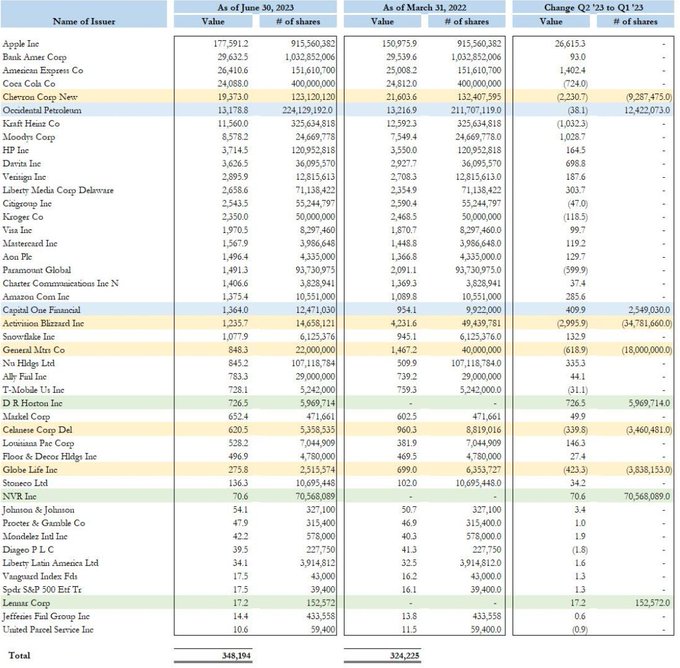Viewport: 680px width, 668px height.
Task: Select the 'Markel Corp' issuer cell
Action: point(26,416)
